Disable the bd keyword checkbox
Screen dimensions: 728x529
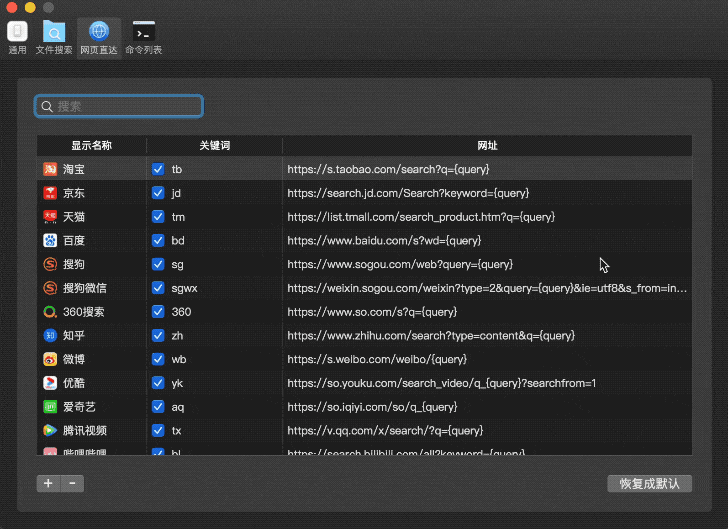[158, 240]
